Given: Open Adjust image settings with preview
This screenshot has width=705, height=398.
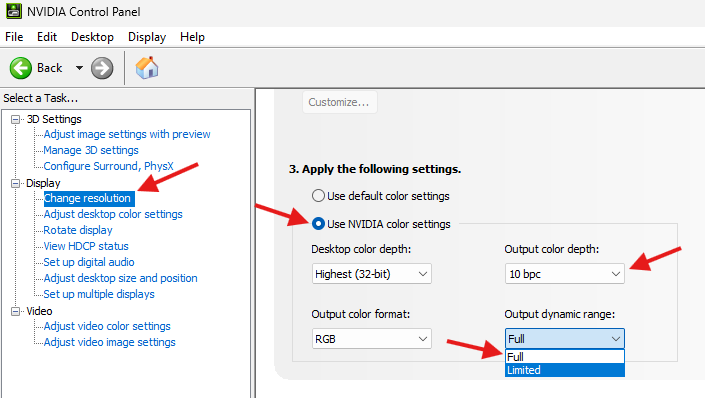Looking at the screenshot, I should (127, 134).
